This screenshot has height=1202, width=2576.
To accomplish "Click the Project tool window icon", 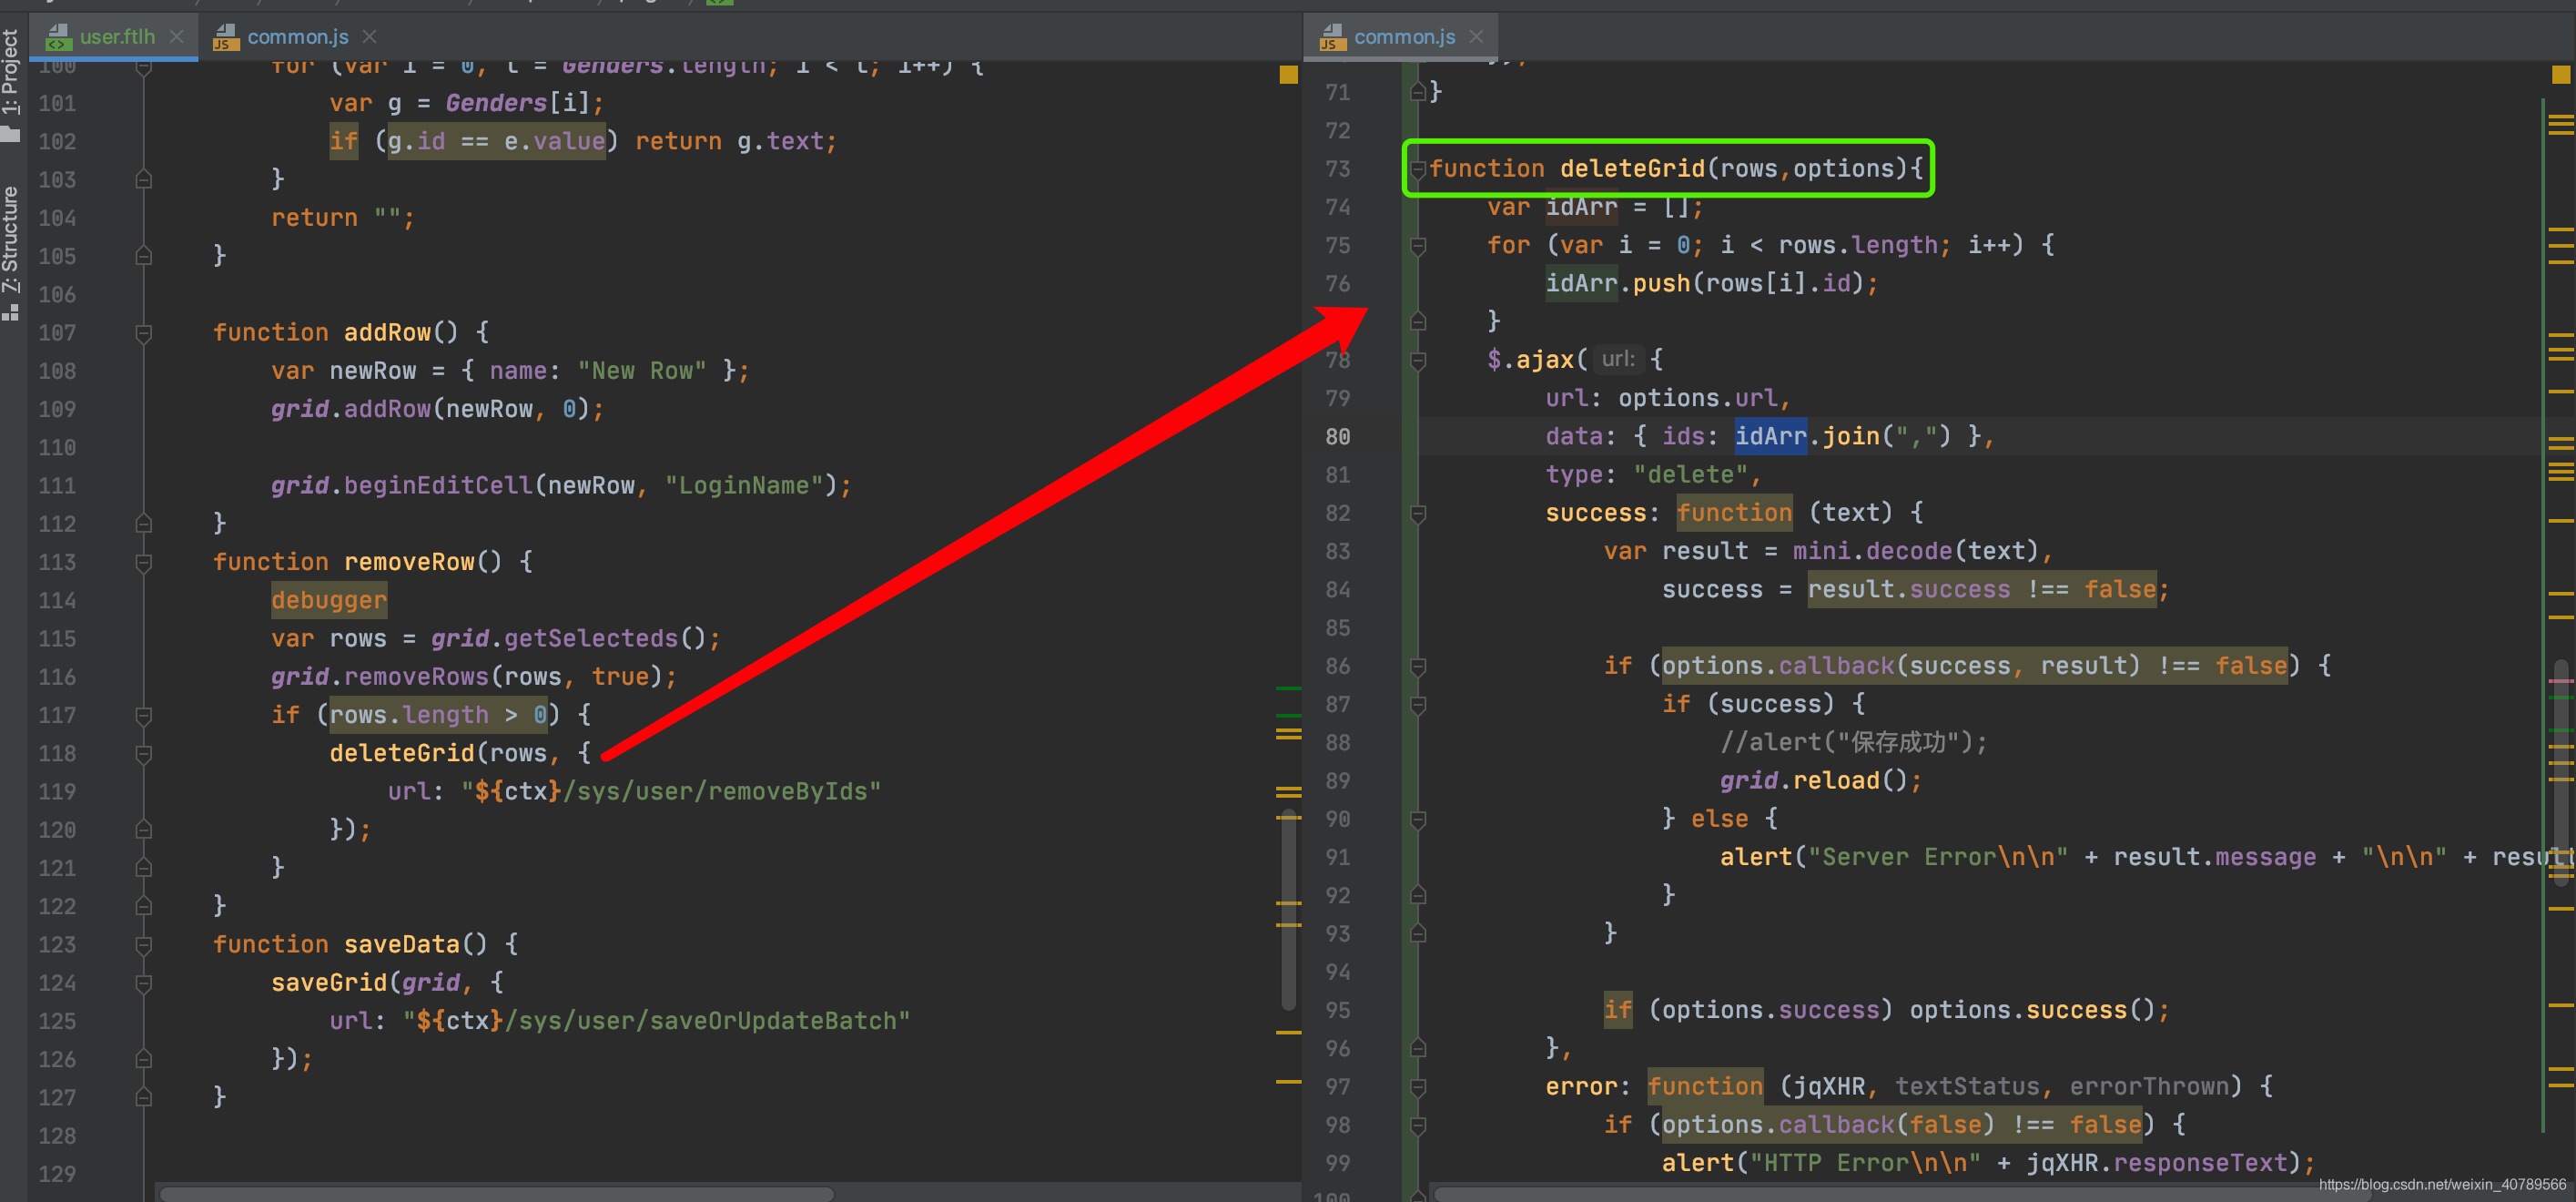I will click(x=11, y=134).
